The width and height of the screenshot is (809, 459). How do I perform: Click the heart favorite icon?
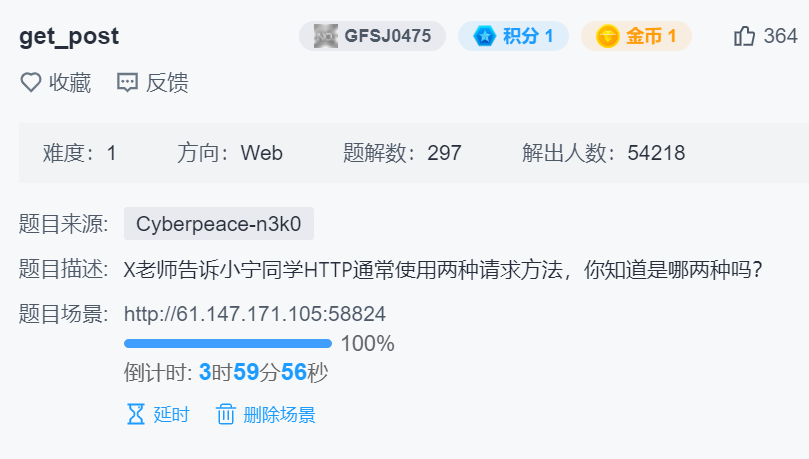coord(30,83)
